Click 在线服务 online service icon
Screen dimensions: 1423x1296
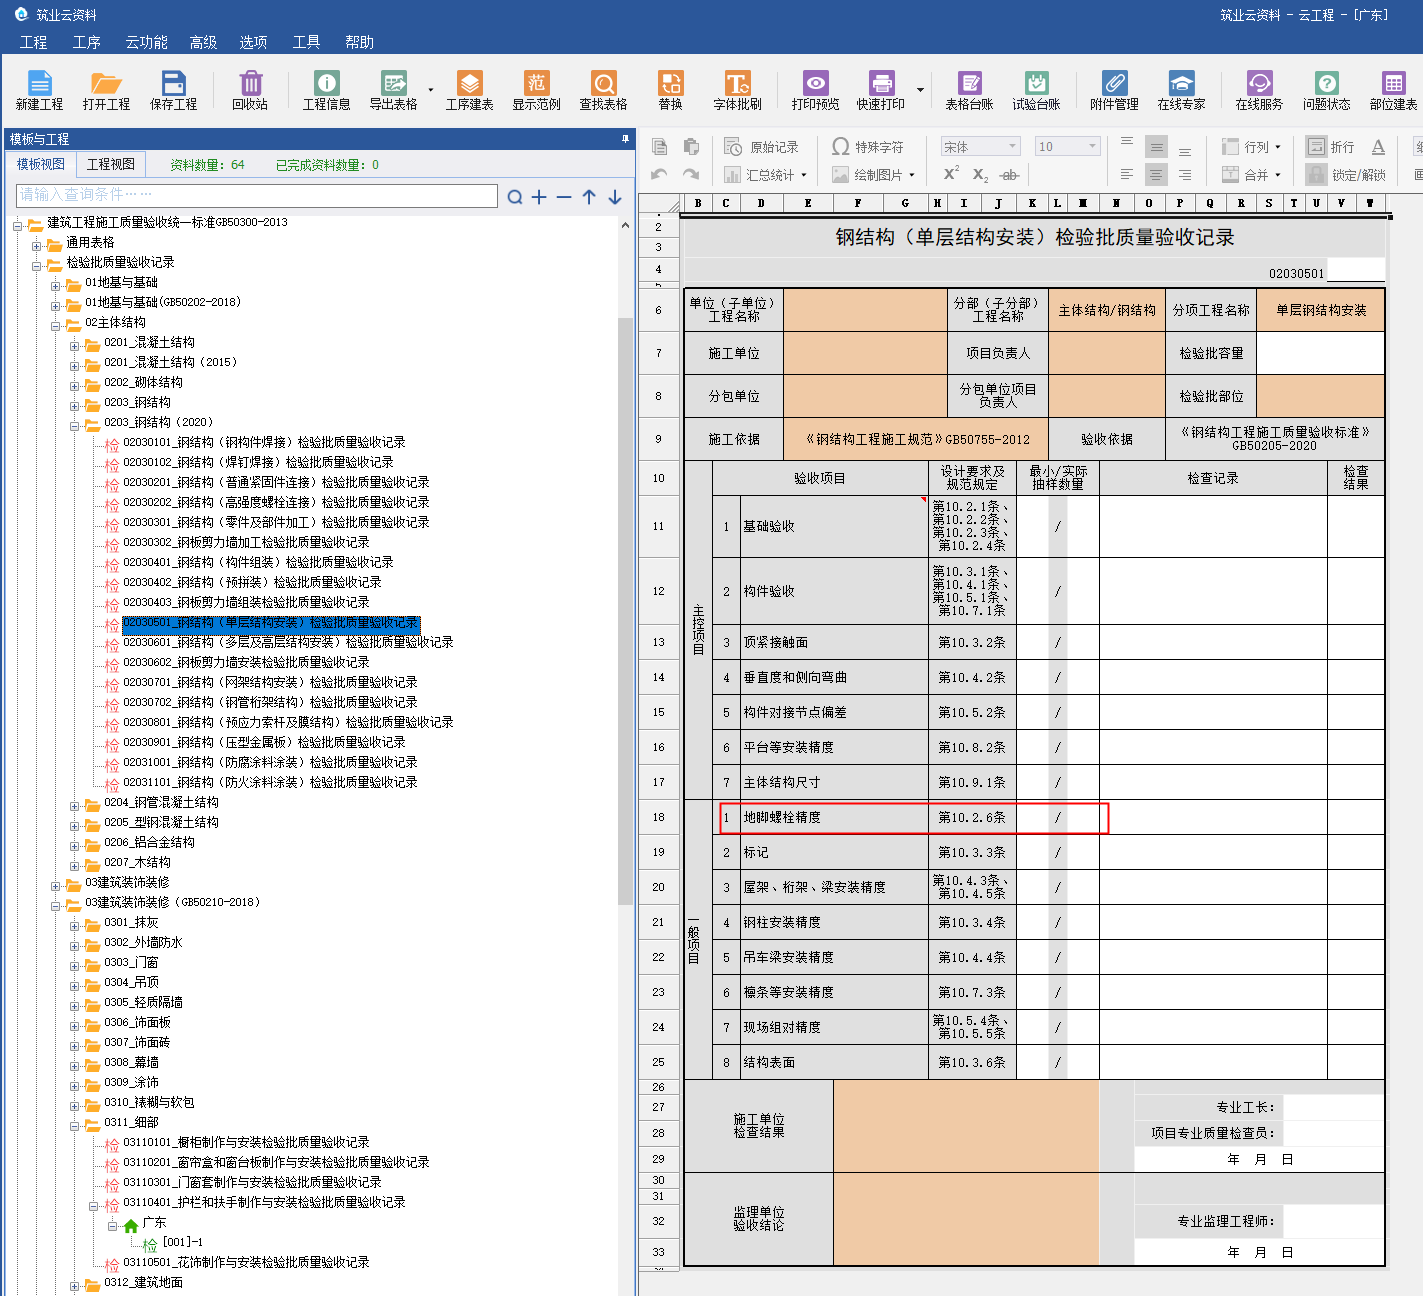coord(1259,90)
